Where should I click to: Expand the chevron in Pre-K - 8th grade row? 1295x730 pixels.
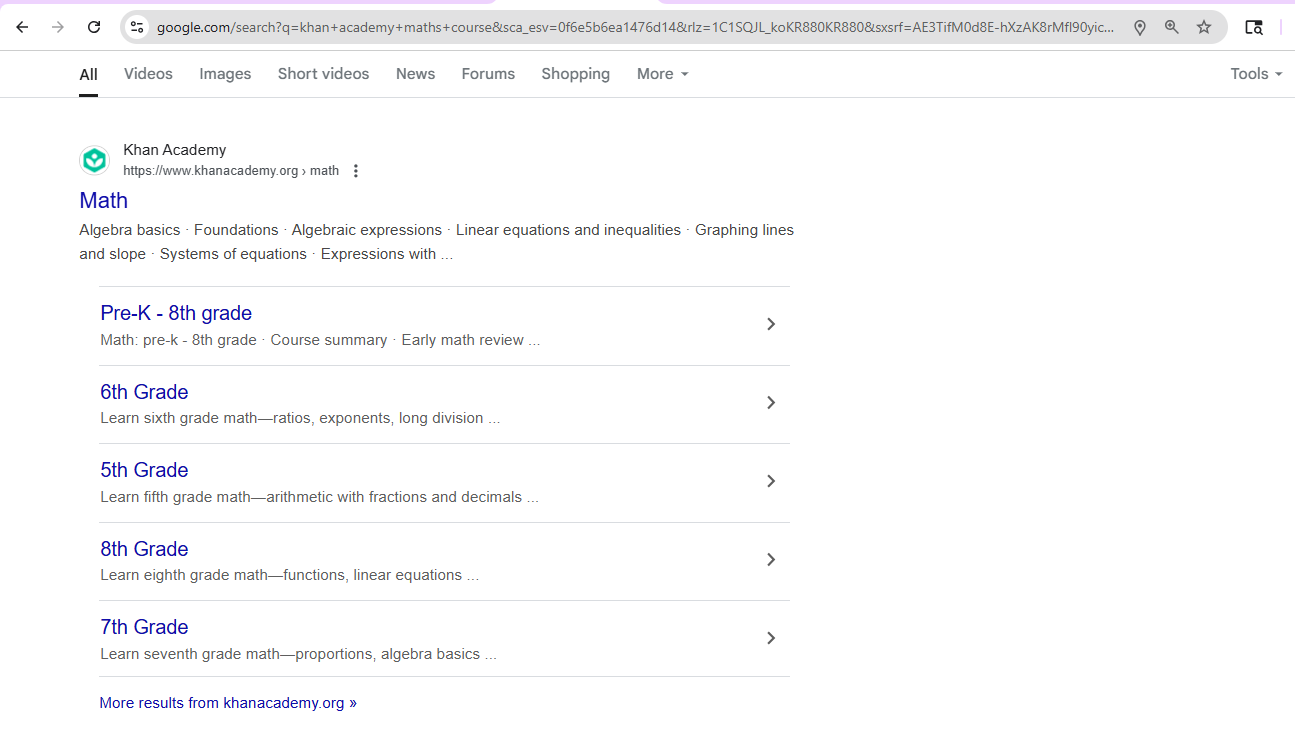pos(771,324)
